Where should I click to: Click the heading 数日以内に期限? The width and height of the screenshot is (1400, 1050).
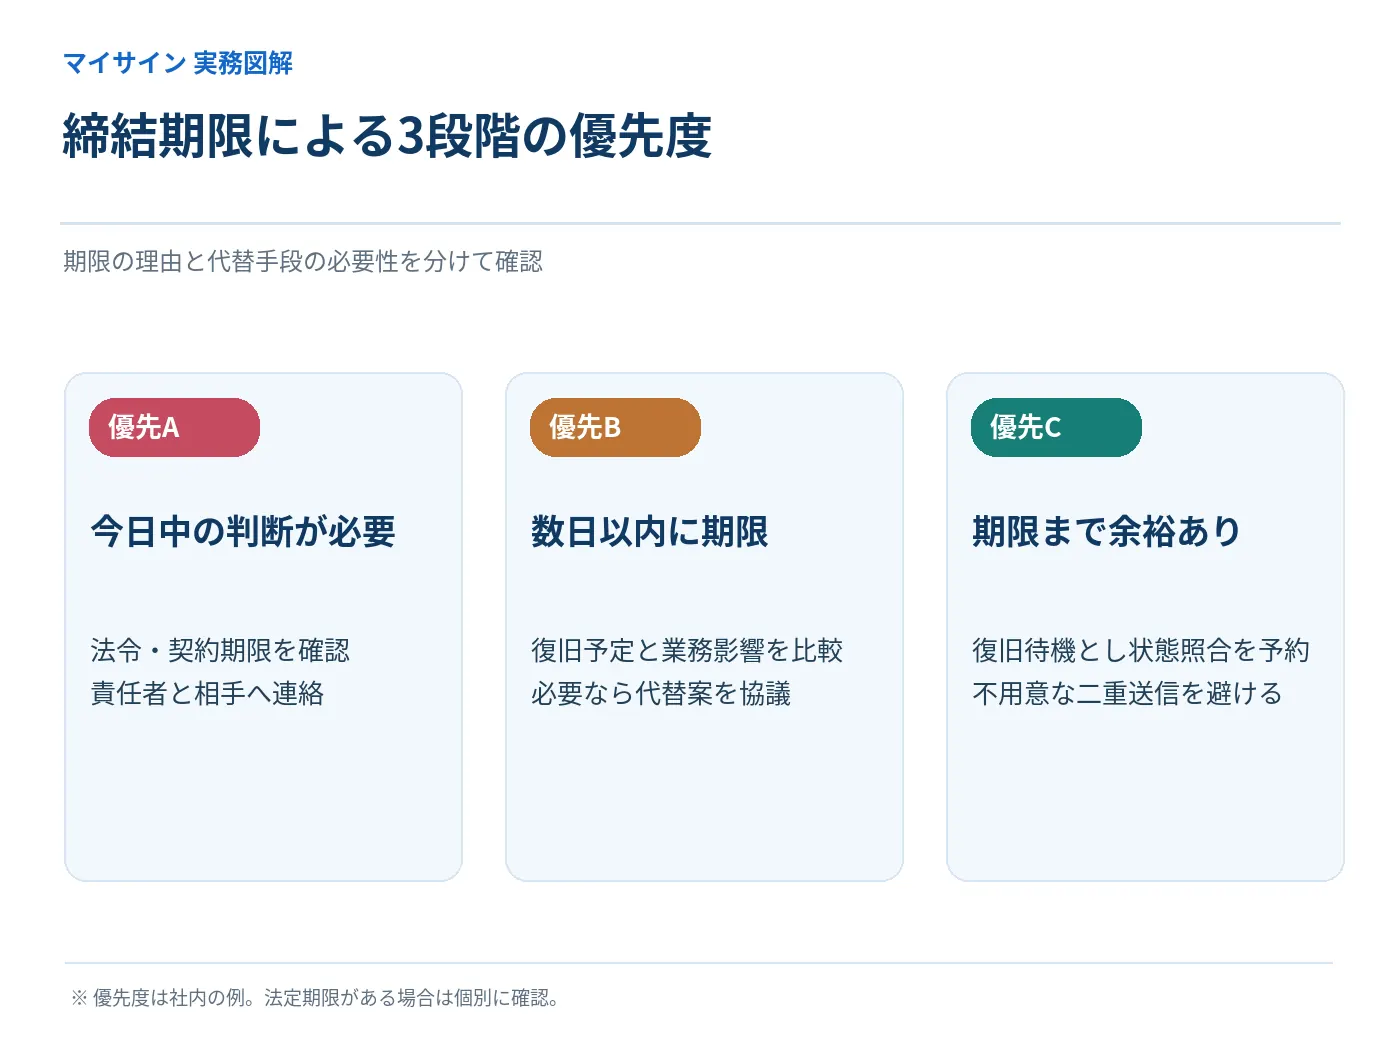coord(650,531)
